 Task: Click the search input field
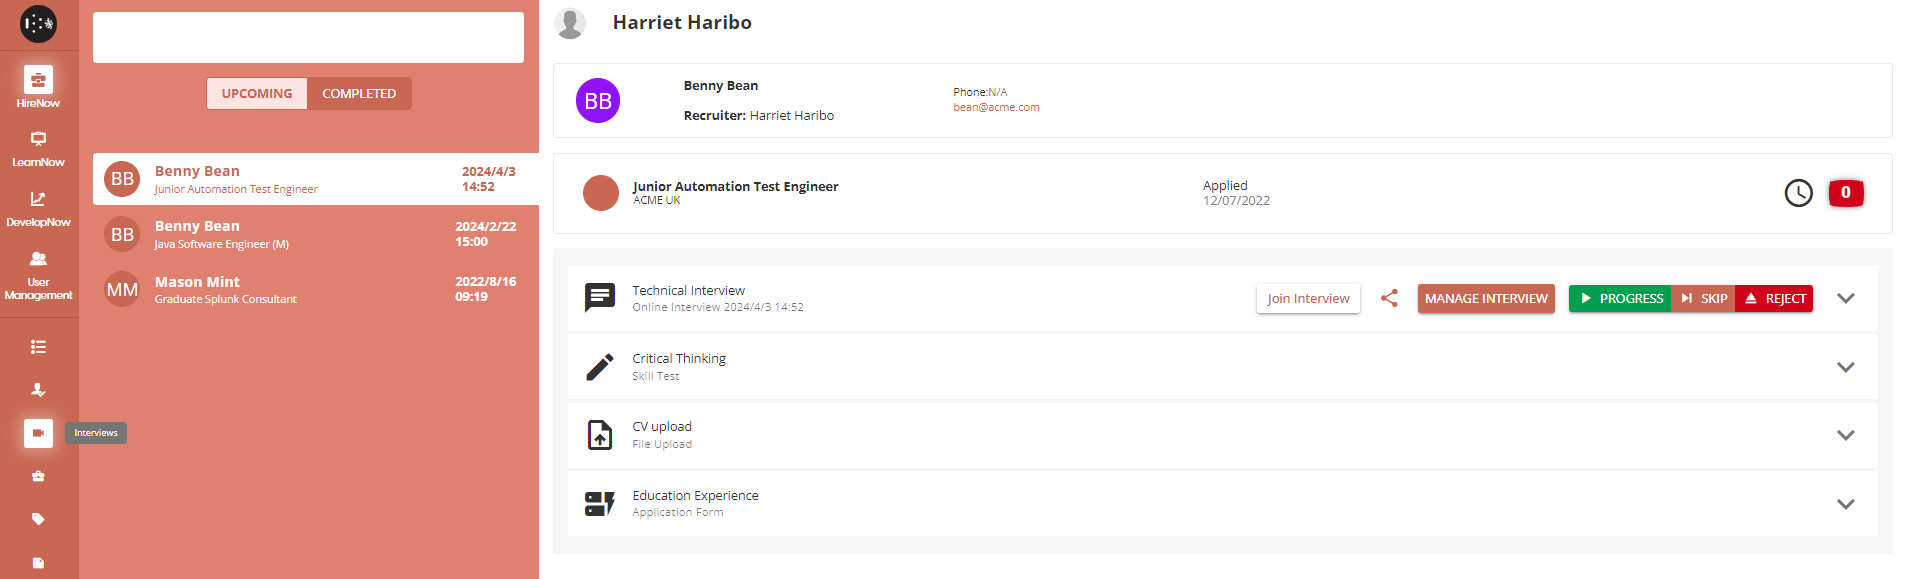pos(308,38)
